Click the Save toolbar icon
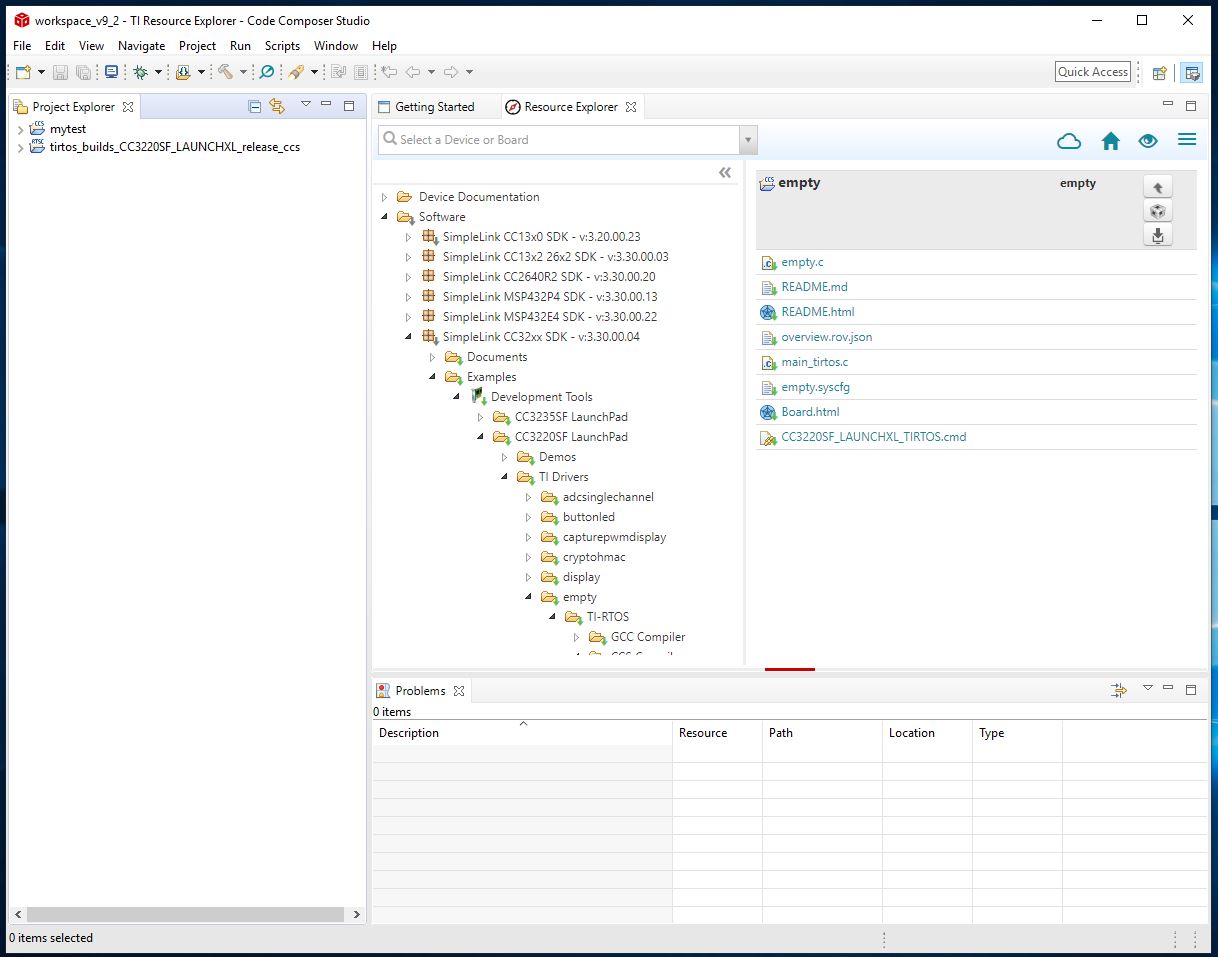This screenshot has height=957, width=1218. [60, 72]
